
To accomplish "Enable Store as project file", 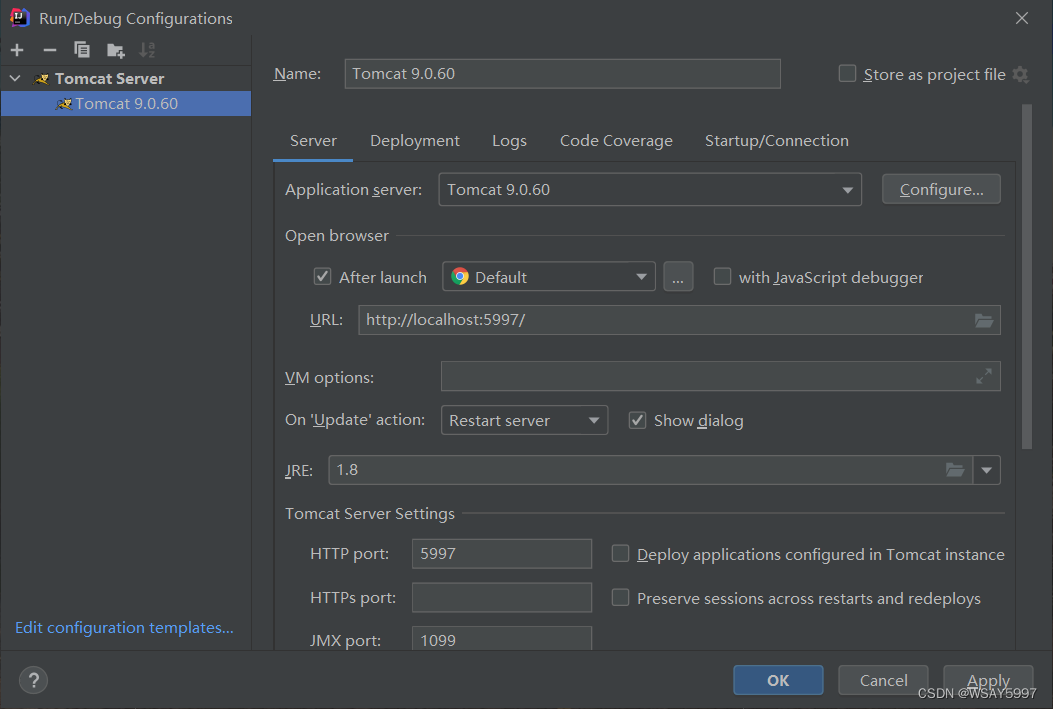I will [848, 73].
